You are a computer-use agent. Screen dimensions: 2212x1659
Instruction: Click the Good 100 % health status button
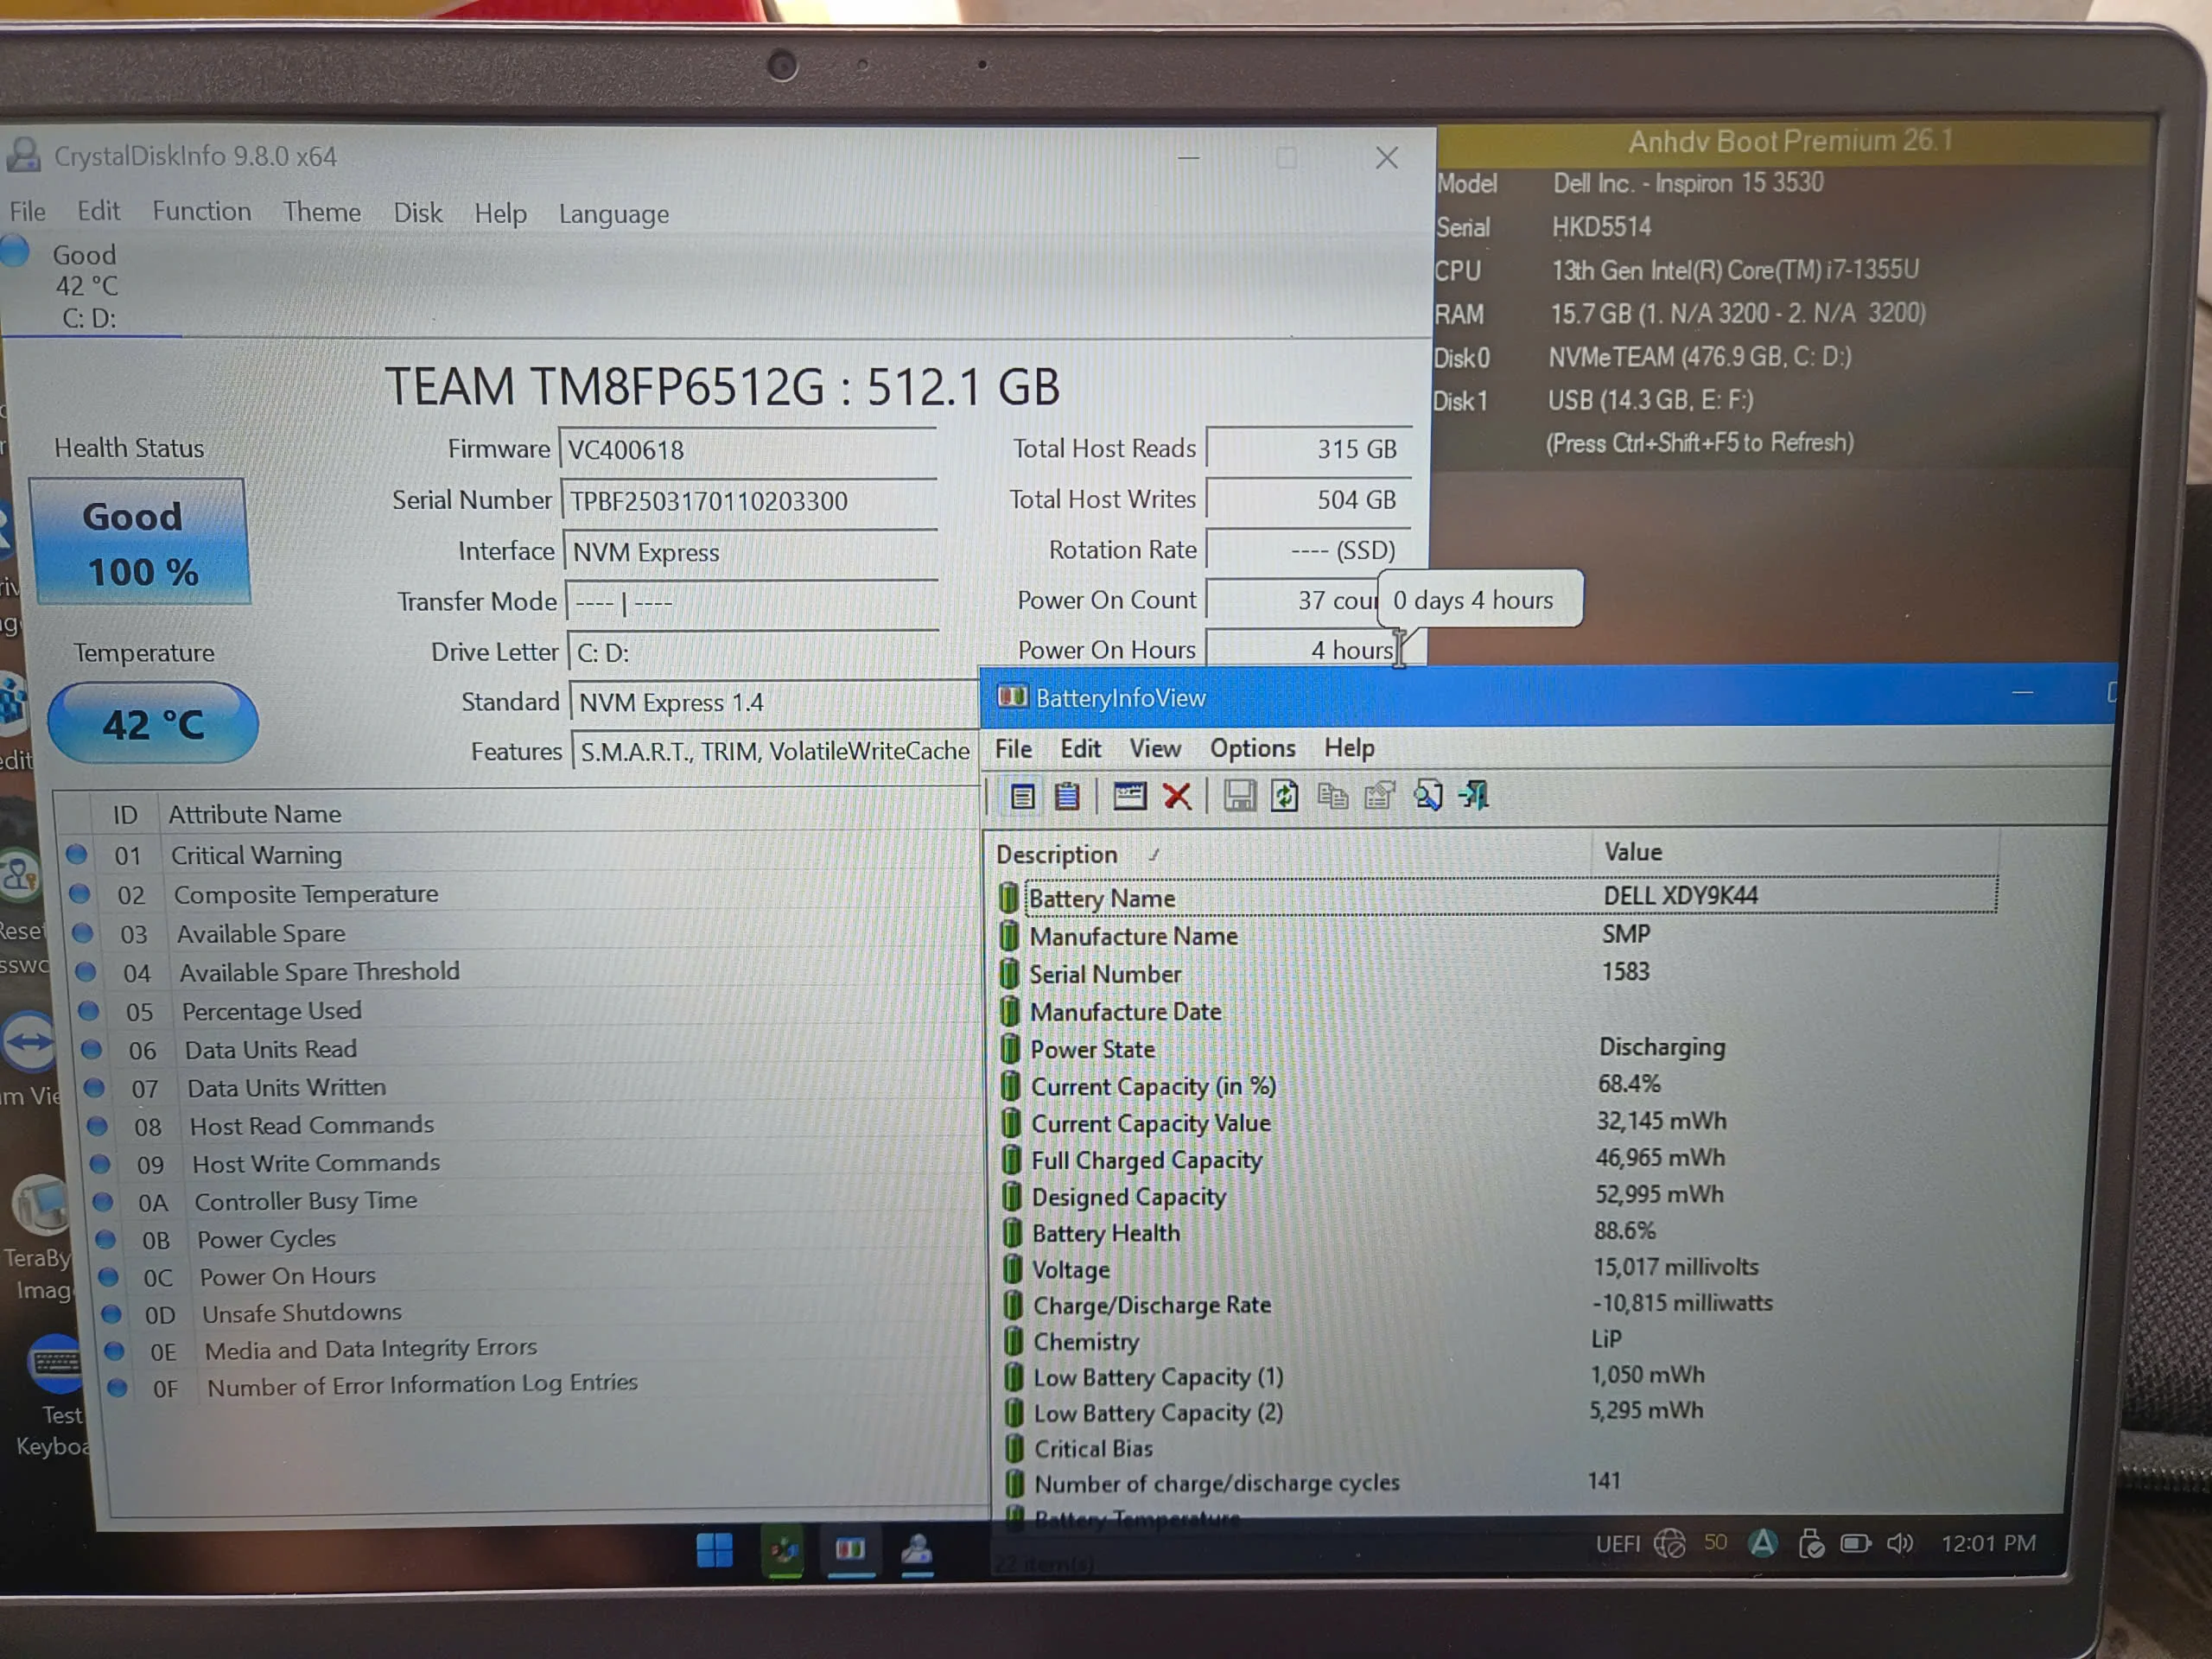[x=140, y=541]
